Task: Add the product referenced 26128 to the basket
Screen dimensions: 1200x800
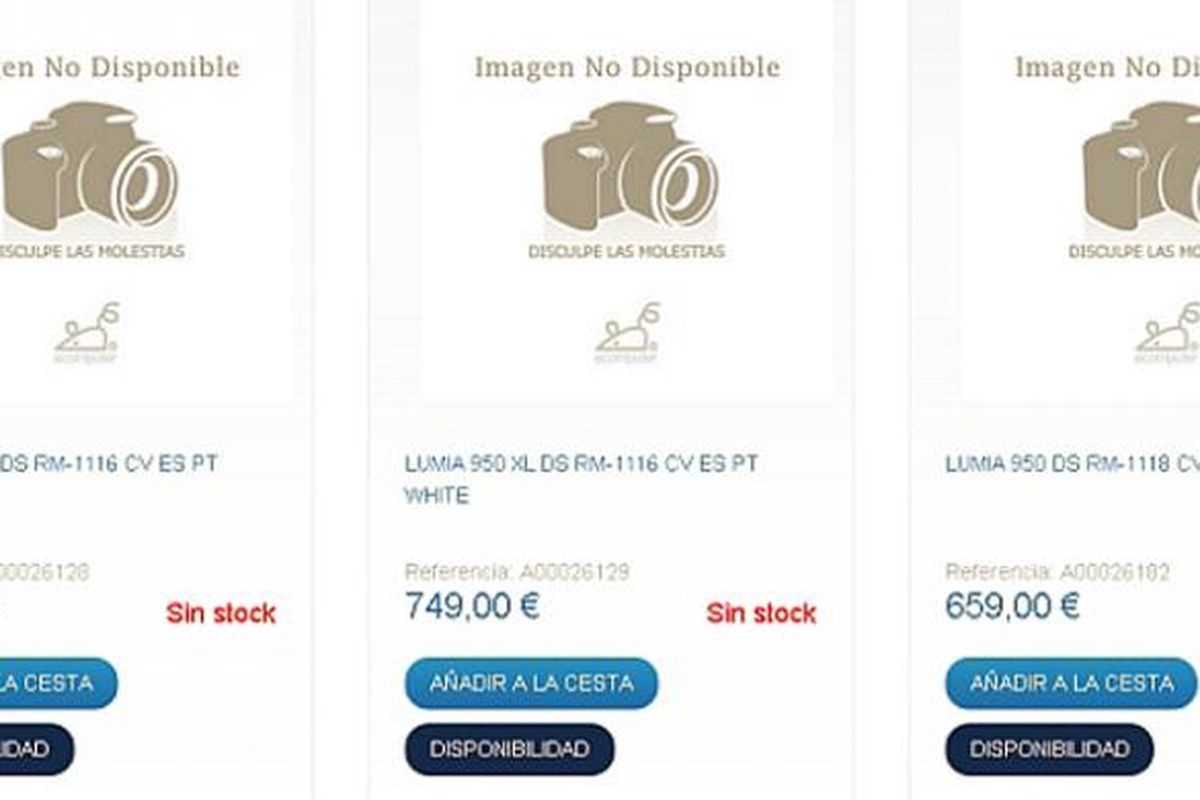Action: [x=50, y=683]
